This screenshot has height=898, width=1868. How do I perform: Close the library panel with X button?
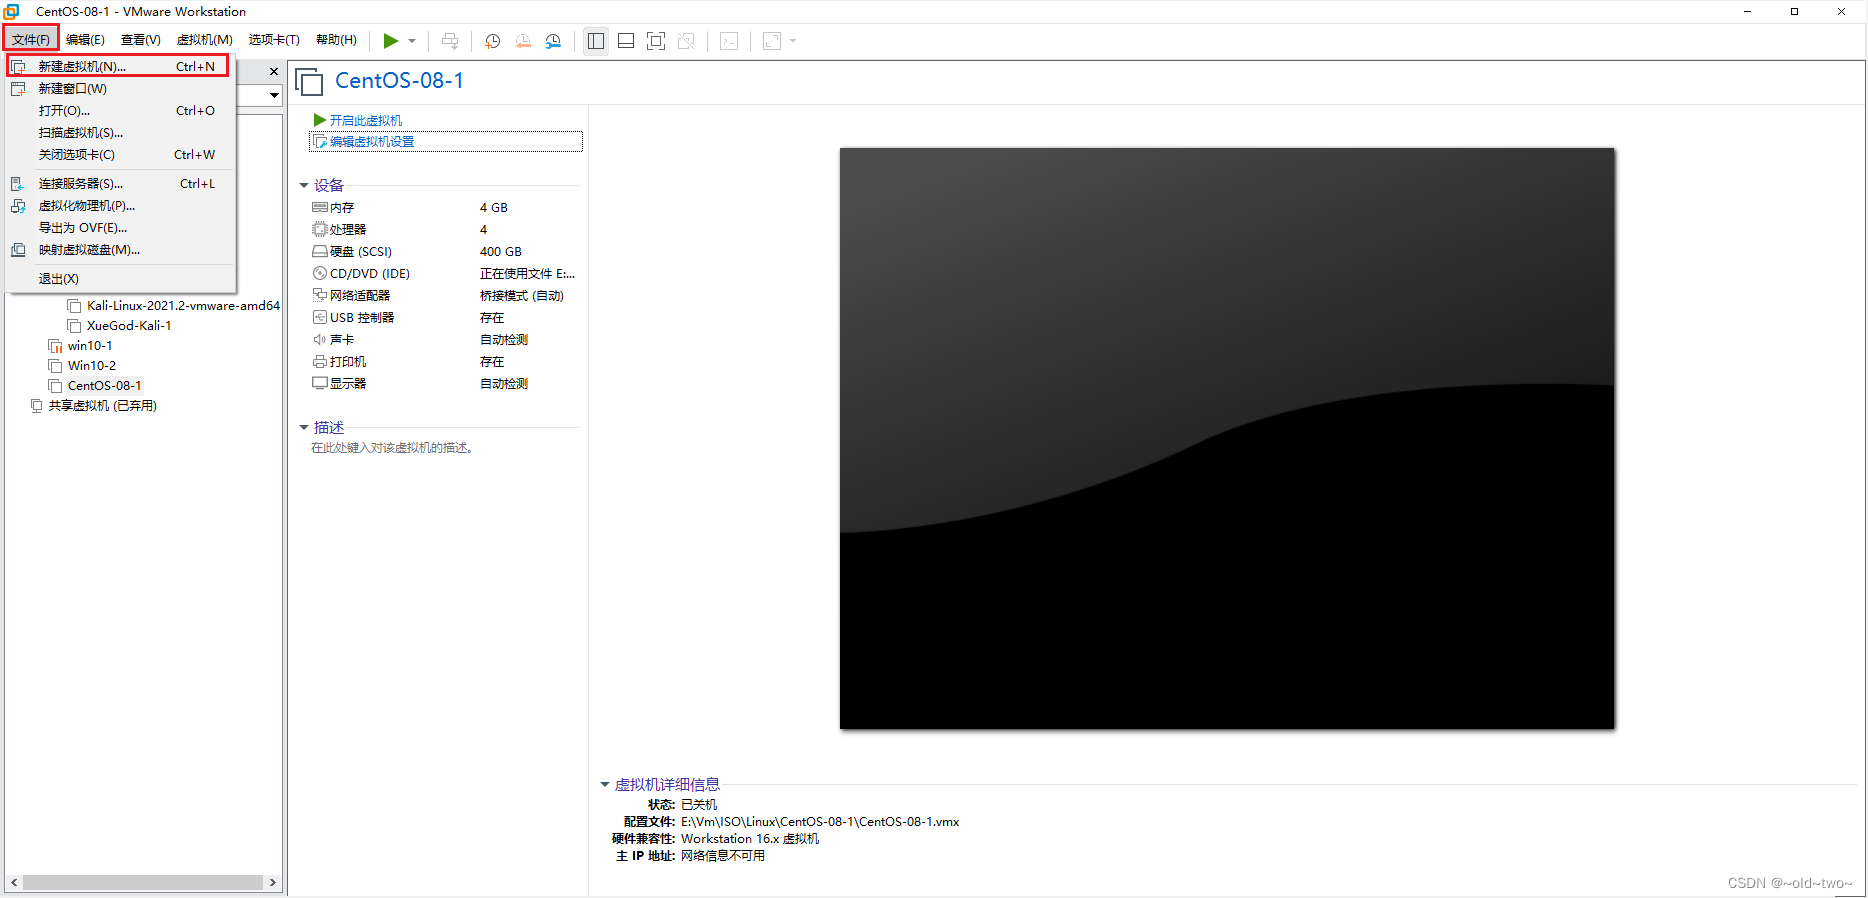pos(274,71)
